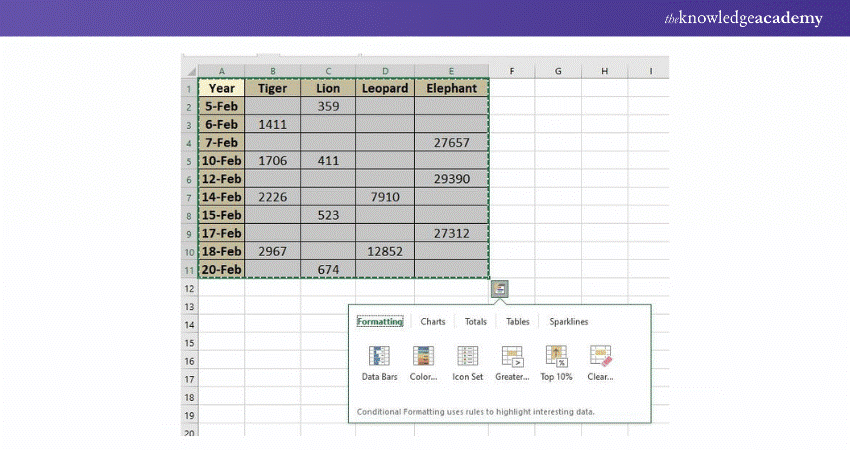Screen dimensions: 850x450
Task: Select cell containing Elephant header
Action: [x=451, y=88]
